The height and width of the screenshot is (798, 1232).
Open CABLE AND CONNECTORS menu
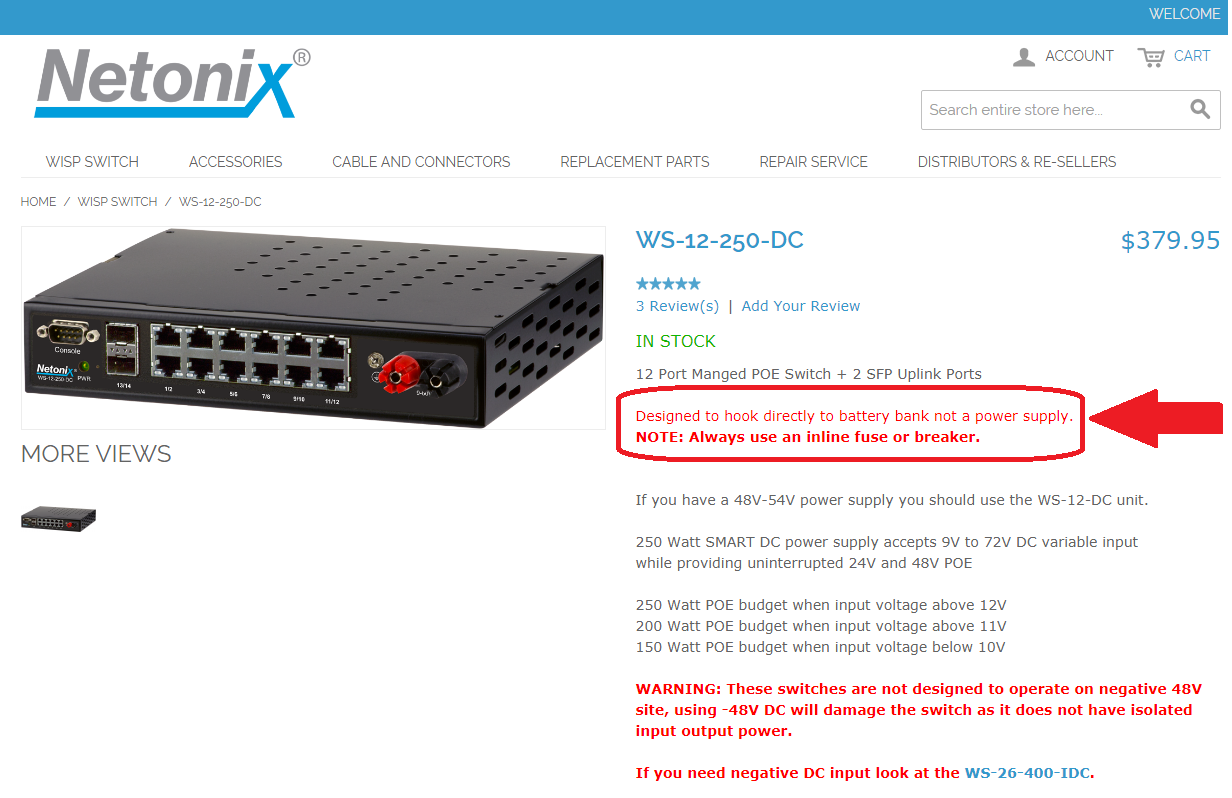(x=421, y=161)
